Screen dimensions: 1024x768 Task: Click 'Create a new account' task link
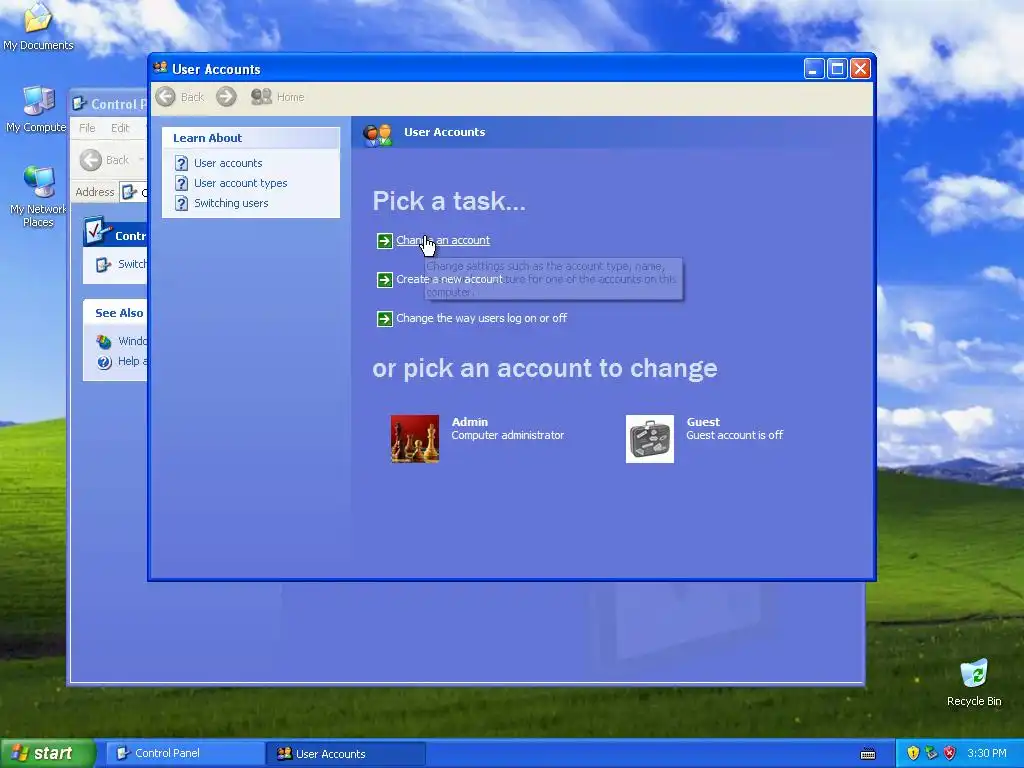pos(449,279)
